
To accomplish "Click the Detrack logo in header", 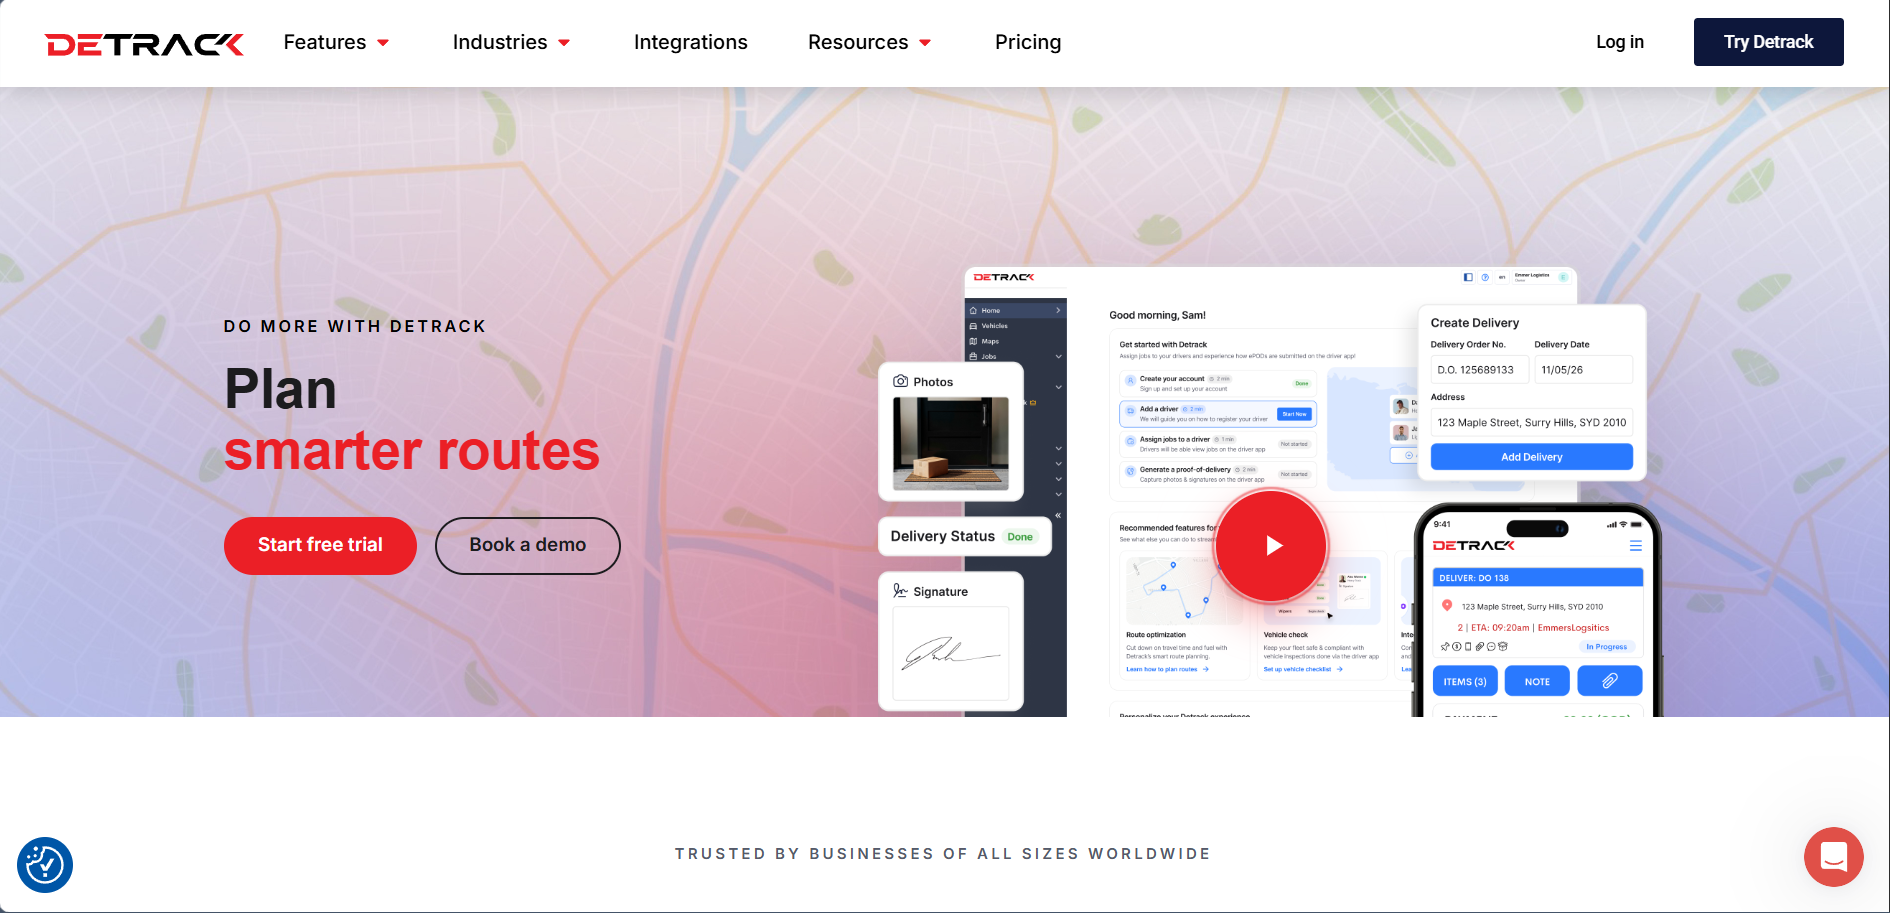I will point(144,44).
